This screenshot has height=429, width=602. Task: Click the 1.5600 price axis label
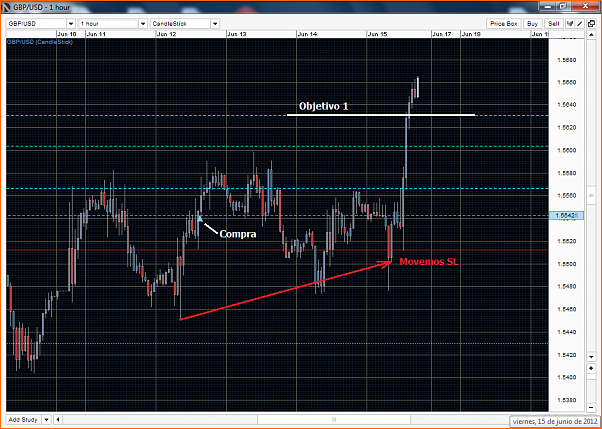(566, 150)
